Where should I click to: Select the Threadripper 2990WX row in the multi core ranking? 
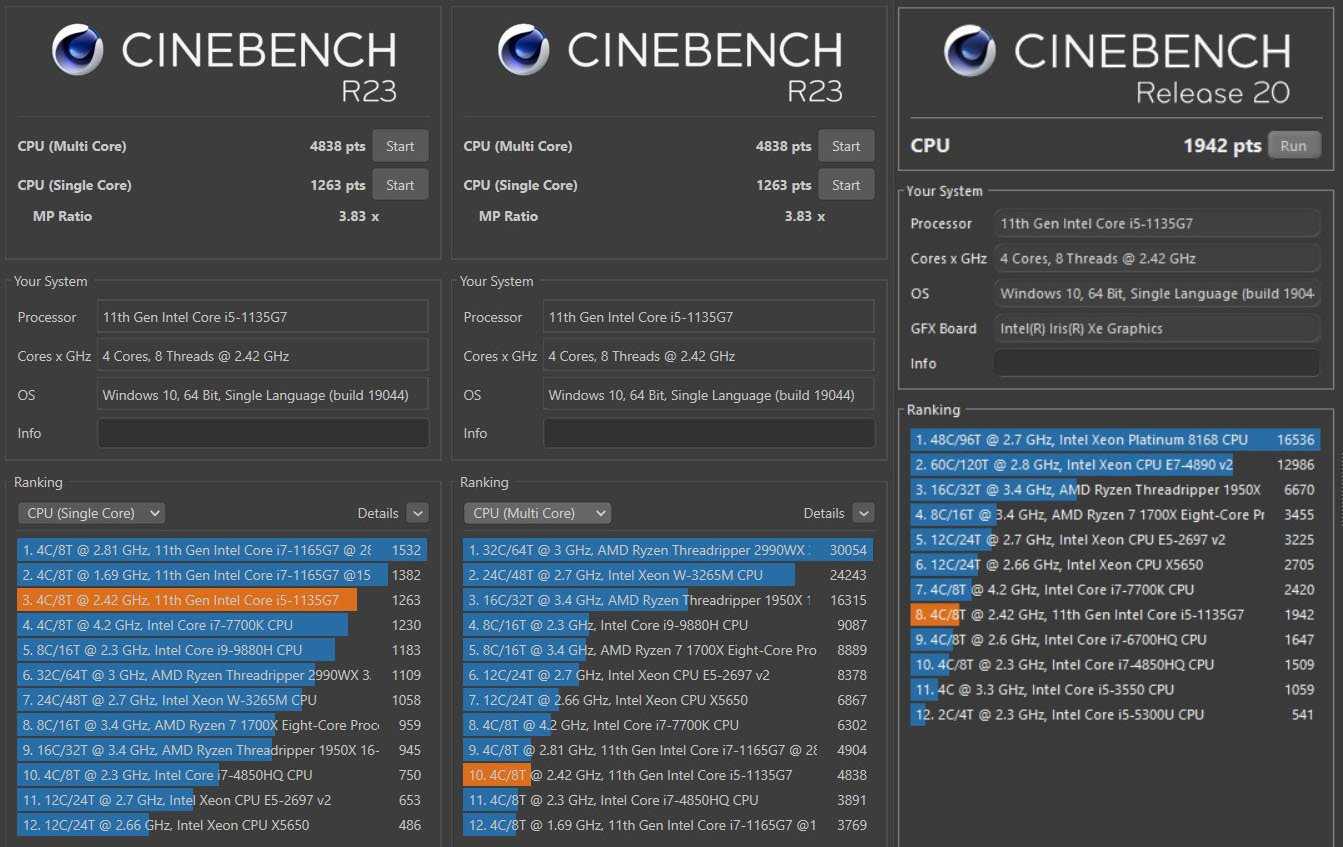pyautogui.click(x=667, y=550)
